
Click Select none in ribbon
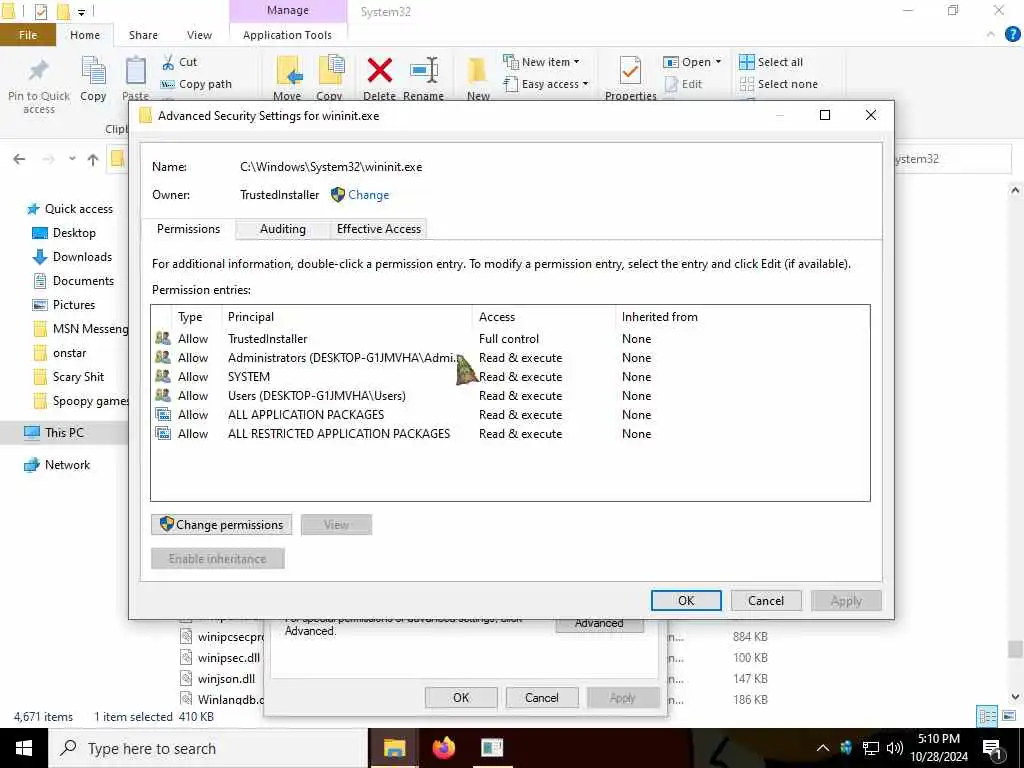[778, 84]
